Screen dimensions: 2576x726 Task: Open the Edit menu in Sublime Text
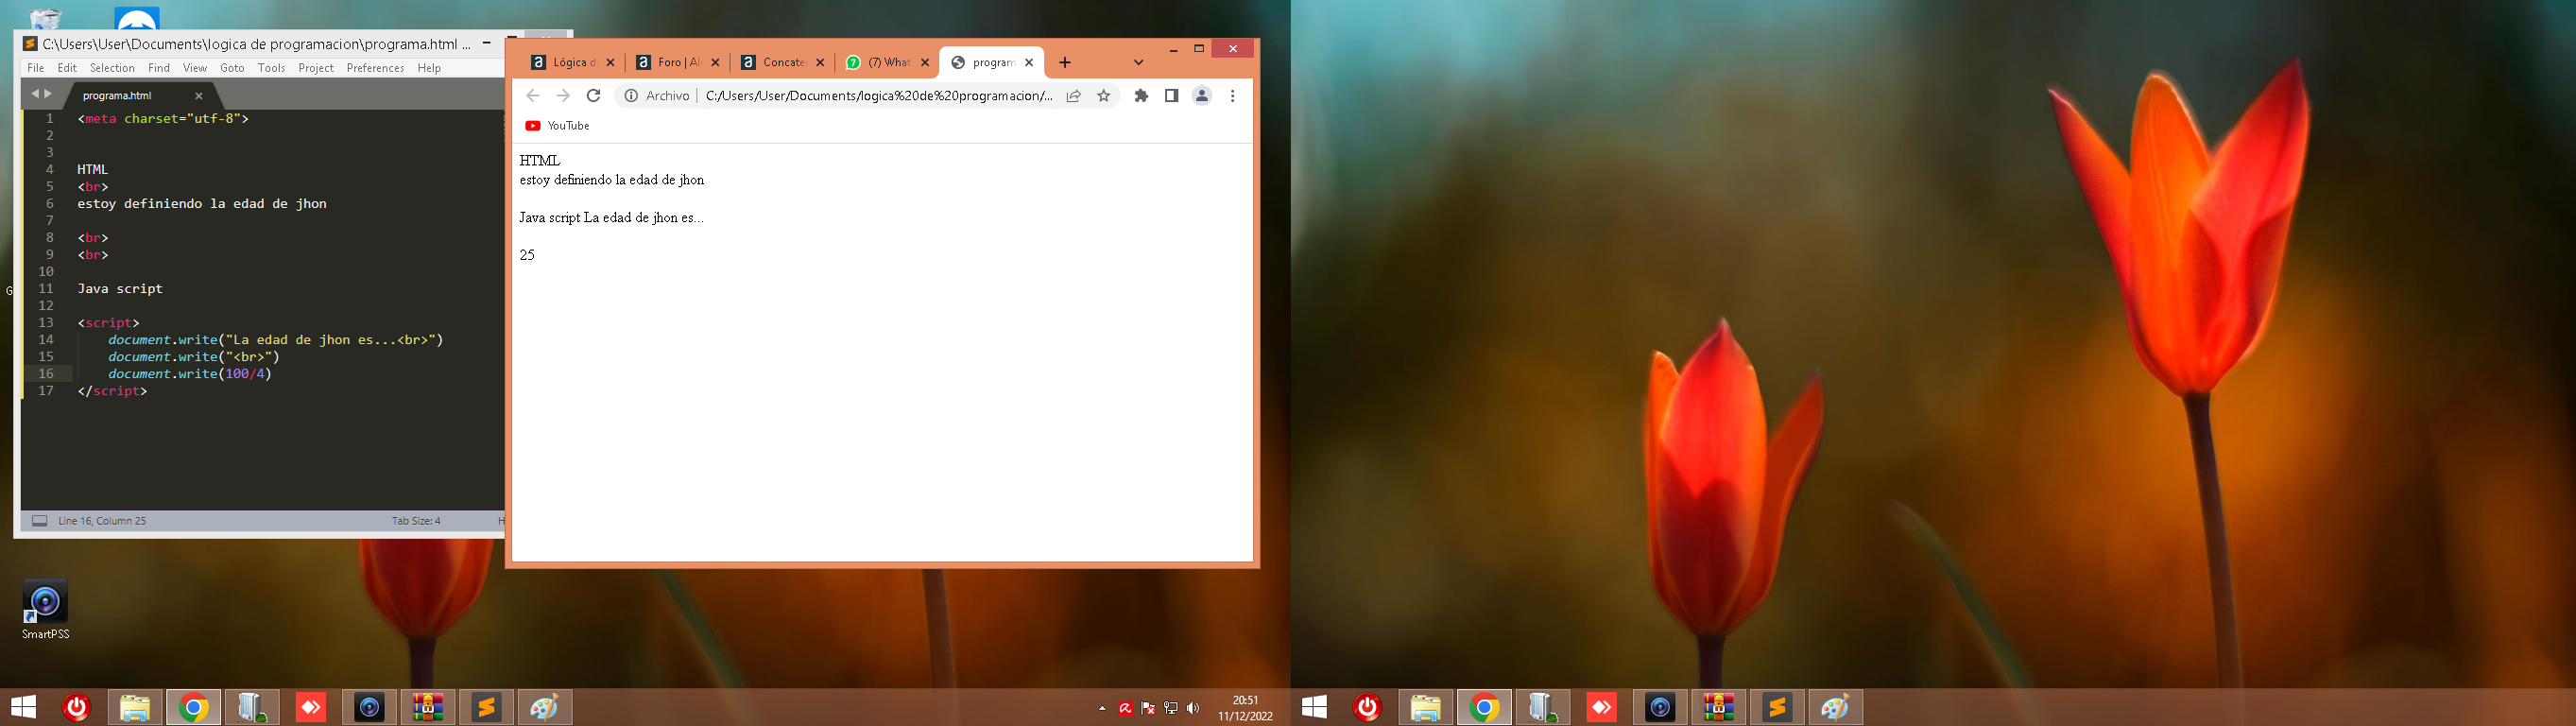67,68
